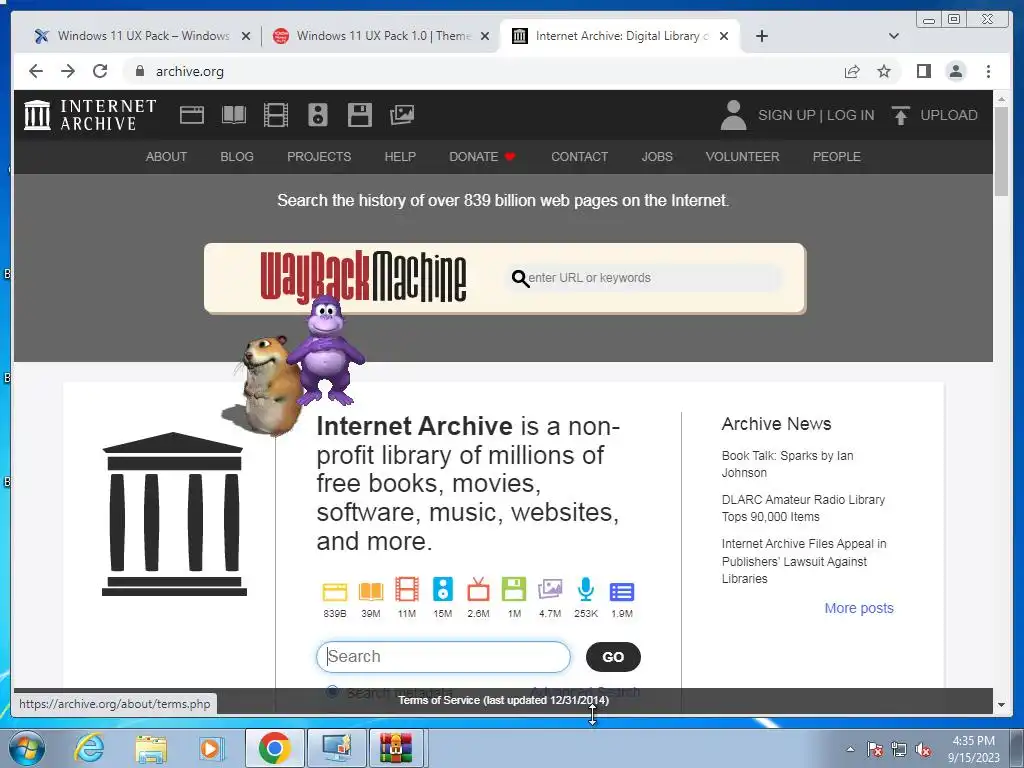Open software collection icon labeled 1M
Image resolution: width=1024 pixels, height=768 pixels.
[514, 589]
